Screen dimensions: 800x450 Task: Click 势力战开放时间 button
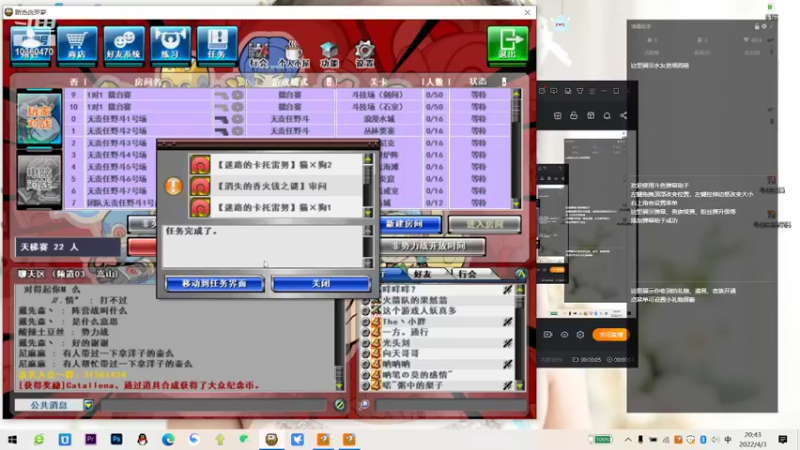432,246
